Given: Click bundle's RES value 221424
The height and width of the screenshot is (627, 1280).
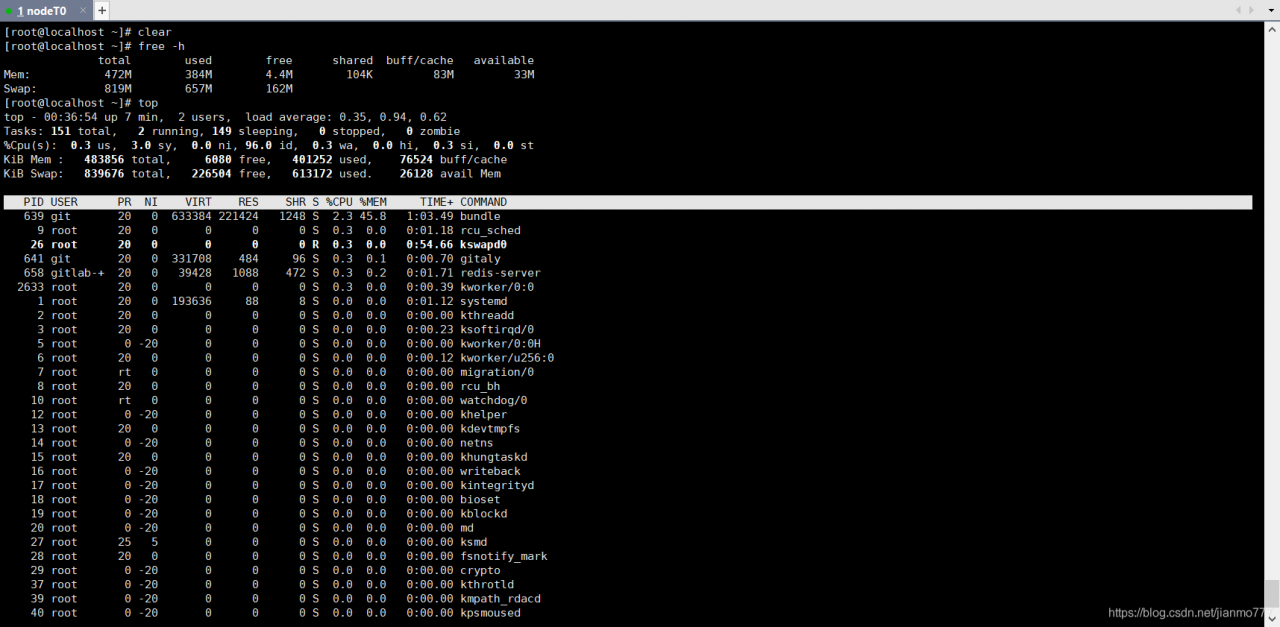Looking at the screenshot, I should click(x=239, y=216).
